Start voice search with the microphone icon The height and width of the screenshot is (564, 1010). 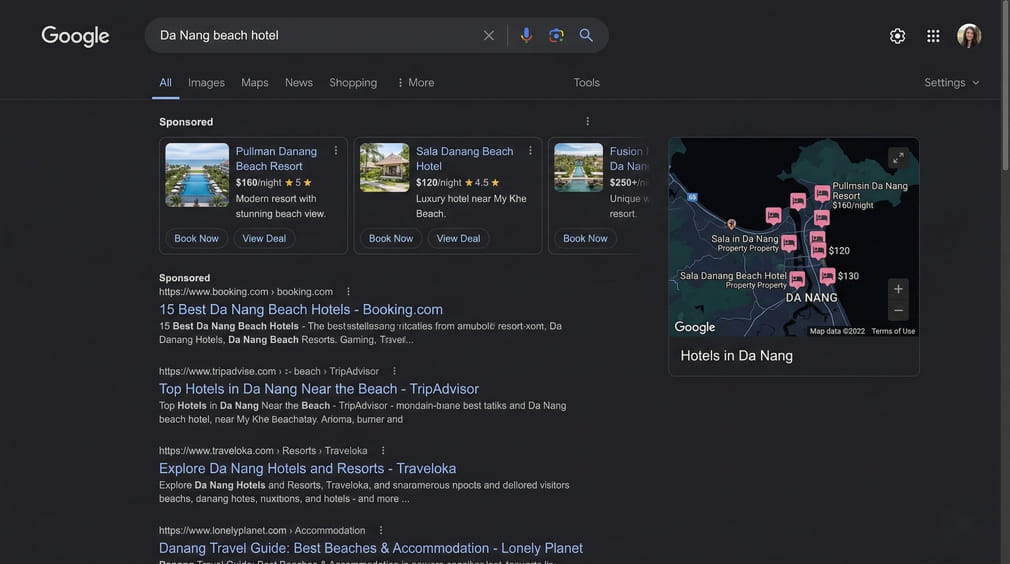point(526,35)
